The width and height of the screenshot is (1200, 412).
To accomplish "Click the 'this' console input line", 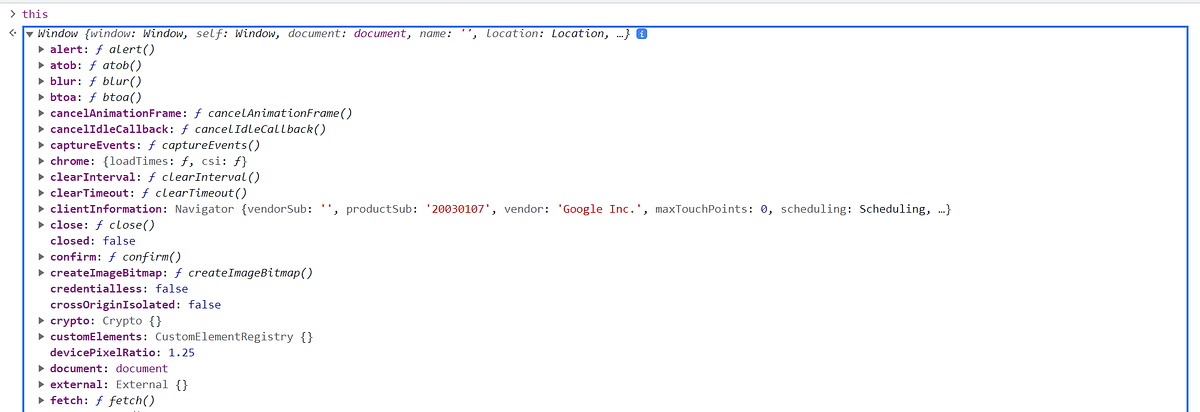I will pyautogui.click(x=34, y=14).
